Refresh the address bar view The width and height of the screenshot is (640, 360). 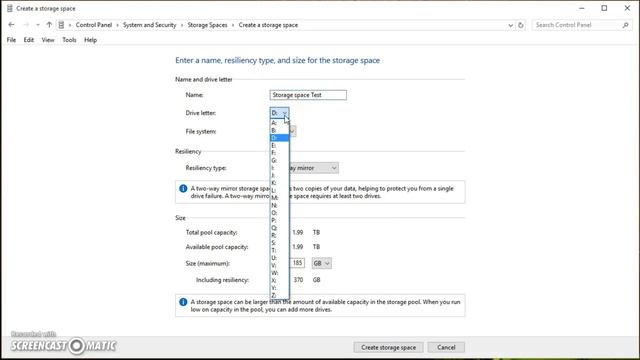coord(521,25)
